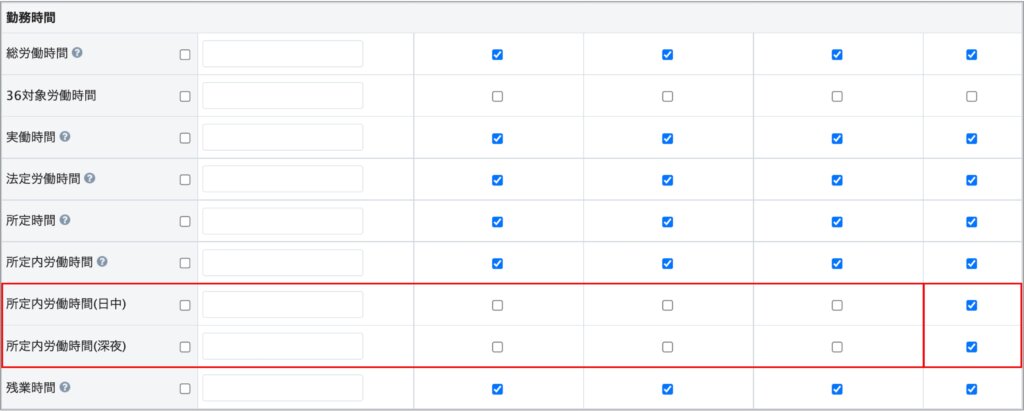Click the help icon beside 総労働時間
The height and width of the screenshot is (411, 1024).
click(x=77, y=54)
